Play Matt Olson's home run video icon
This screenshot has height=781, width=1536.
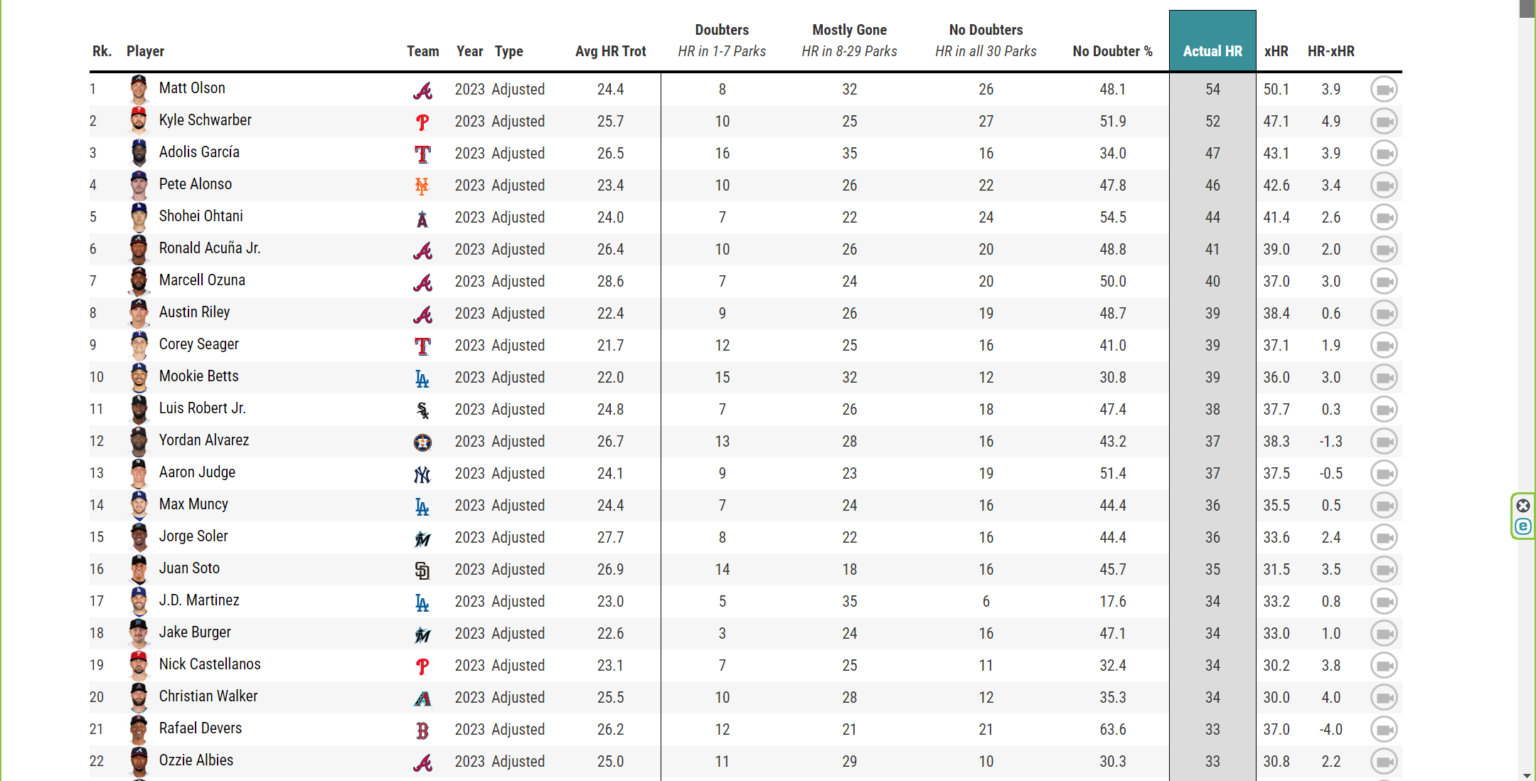click(x=1383, y=89)
